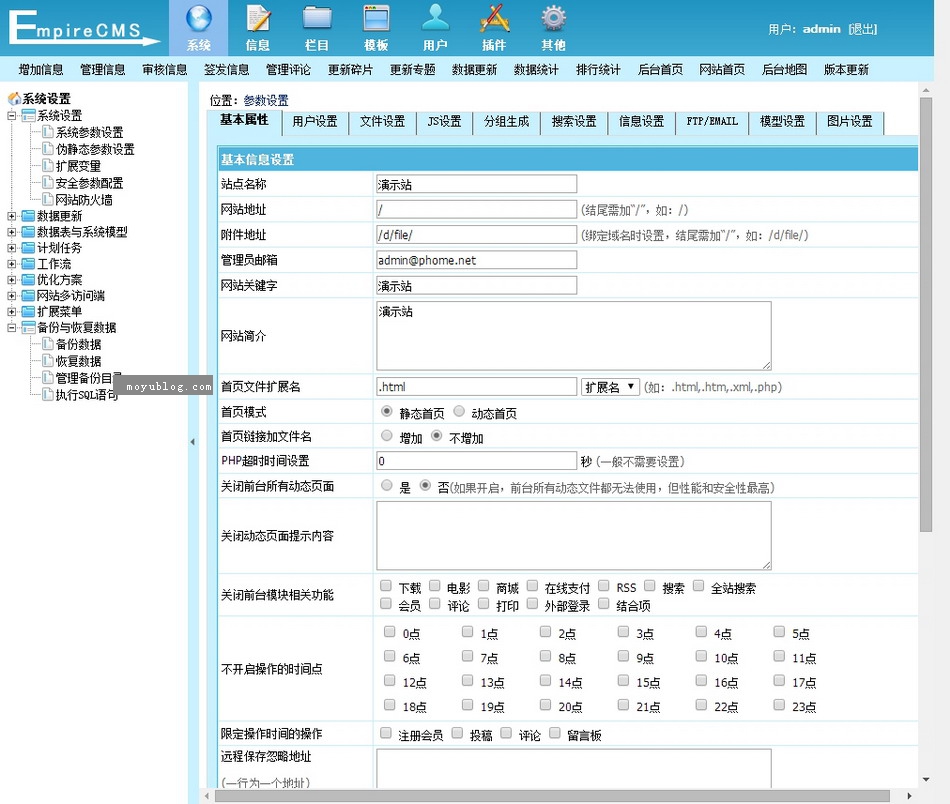The image size is (950, 804).
Task: Expand the 数据更新 tree node
Action: pyautogui.click(x=12, y=216)
